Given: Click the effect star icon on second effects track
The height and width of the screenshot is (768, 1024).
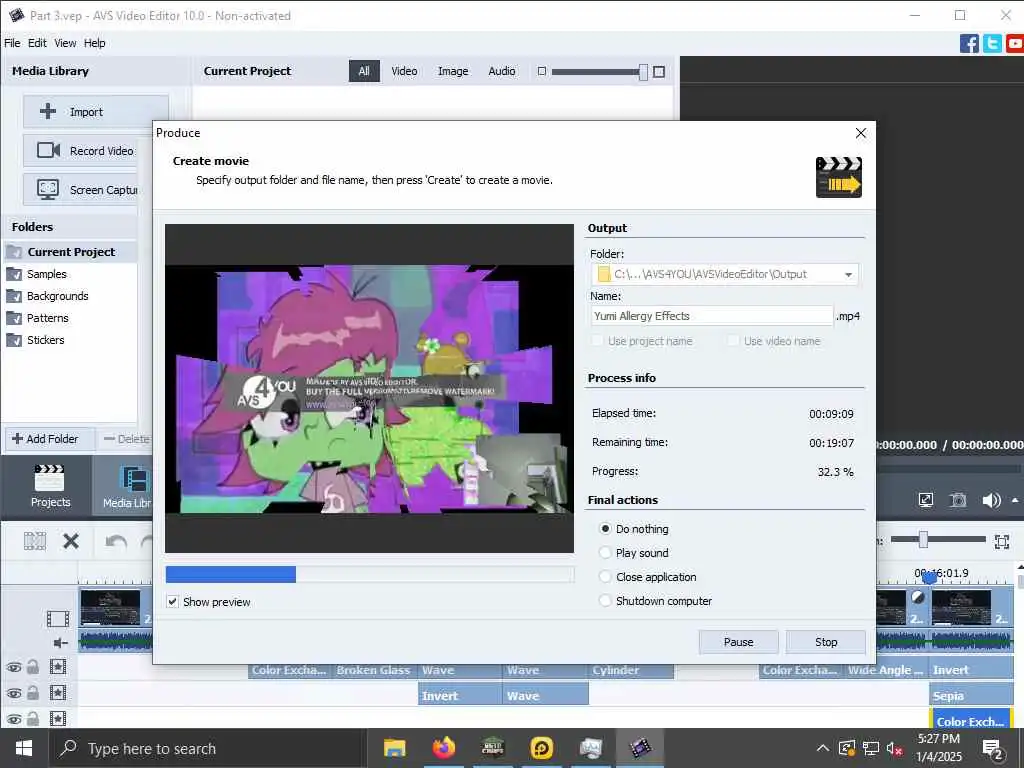Looking at the screenshot, I should point(57,692).
